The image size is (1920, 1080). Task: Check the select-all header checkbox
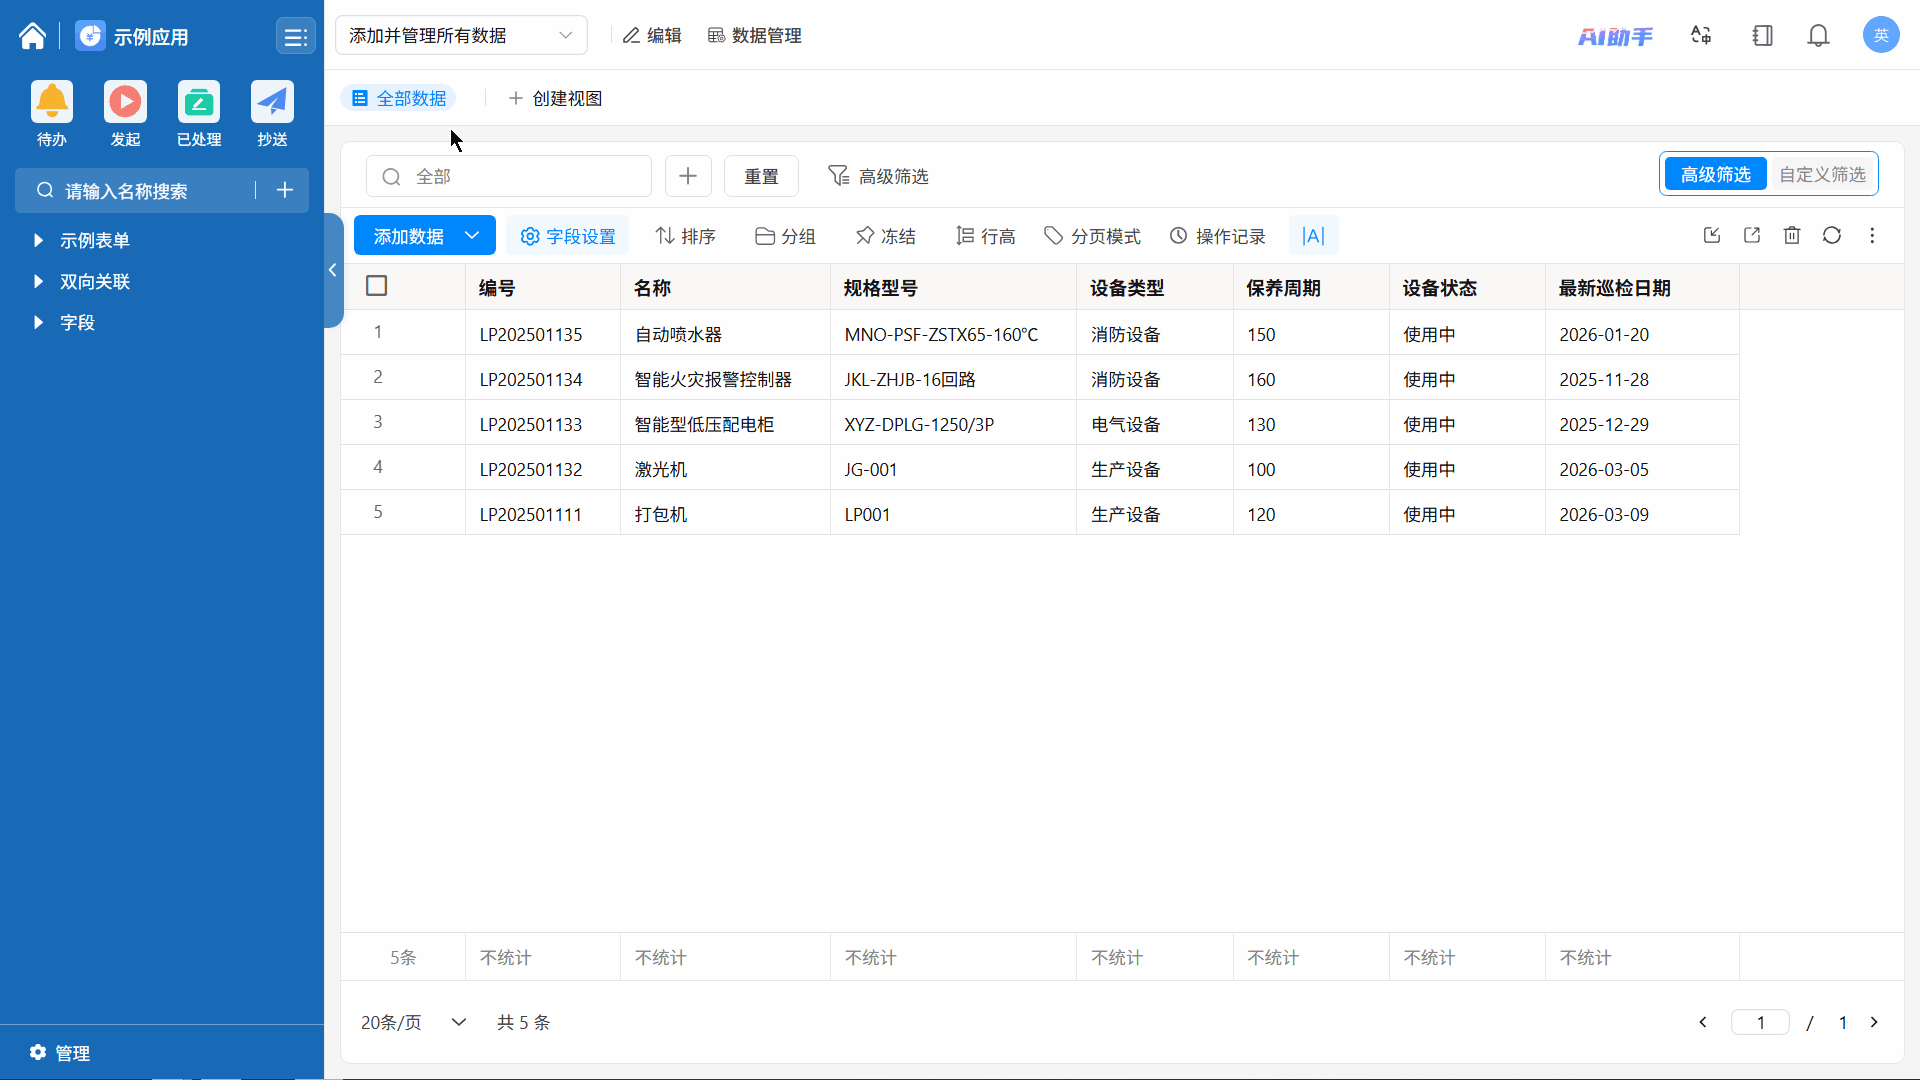coord(377,286)
